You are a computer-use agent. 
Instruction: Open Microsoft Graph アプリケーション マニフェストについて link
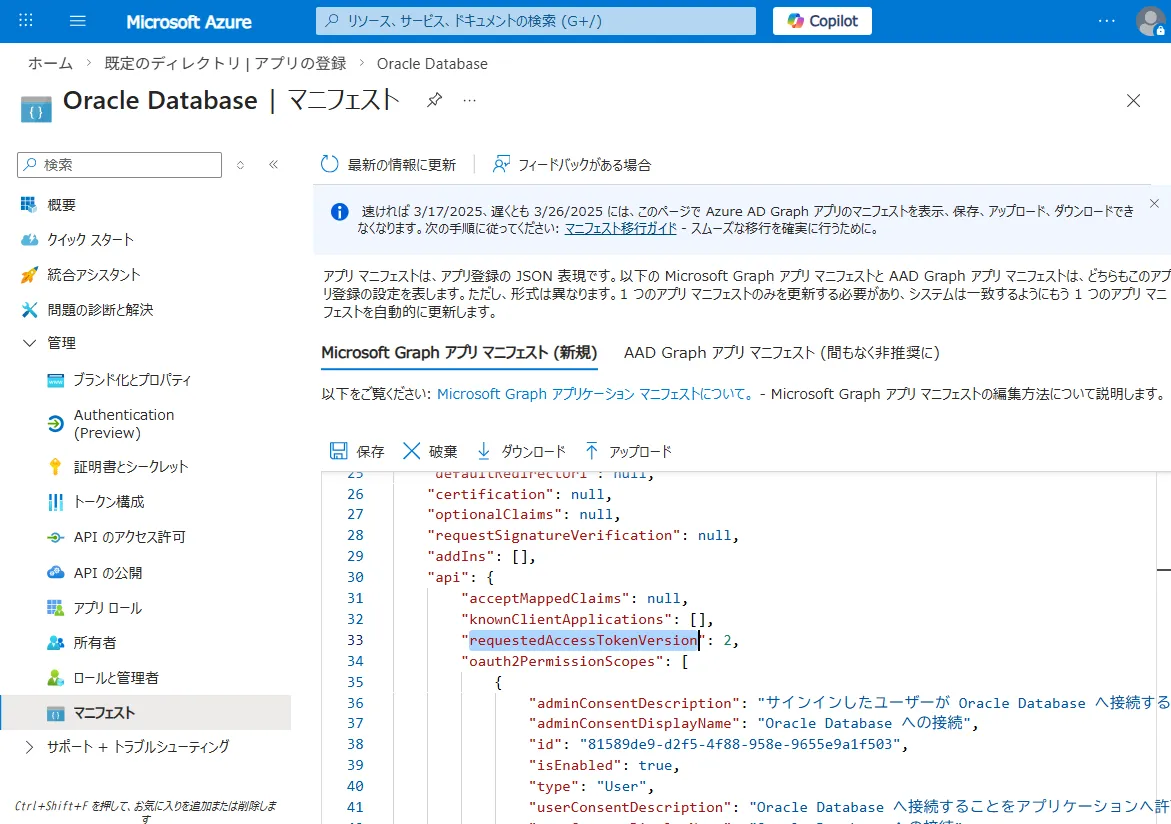pyautogui.click(x=595, y=394)
